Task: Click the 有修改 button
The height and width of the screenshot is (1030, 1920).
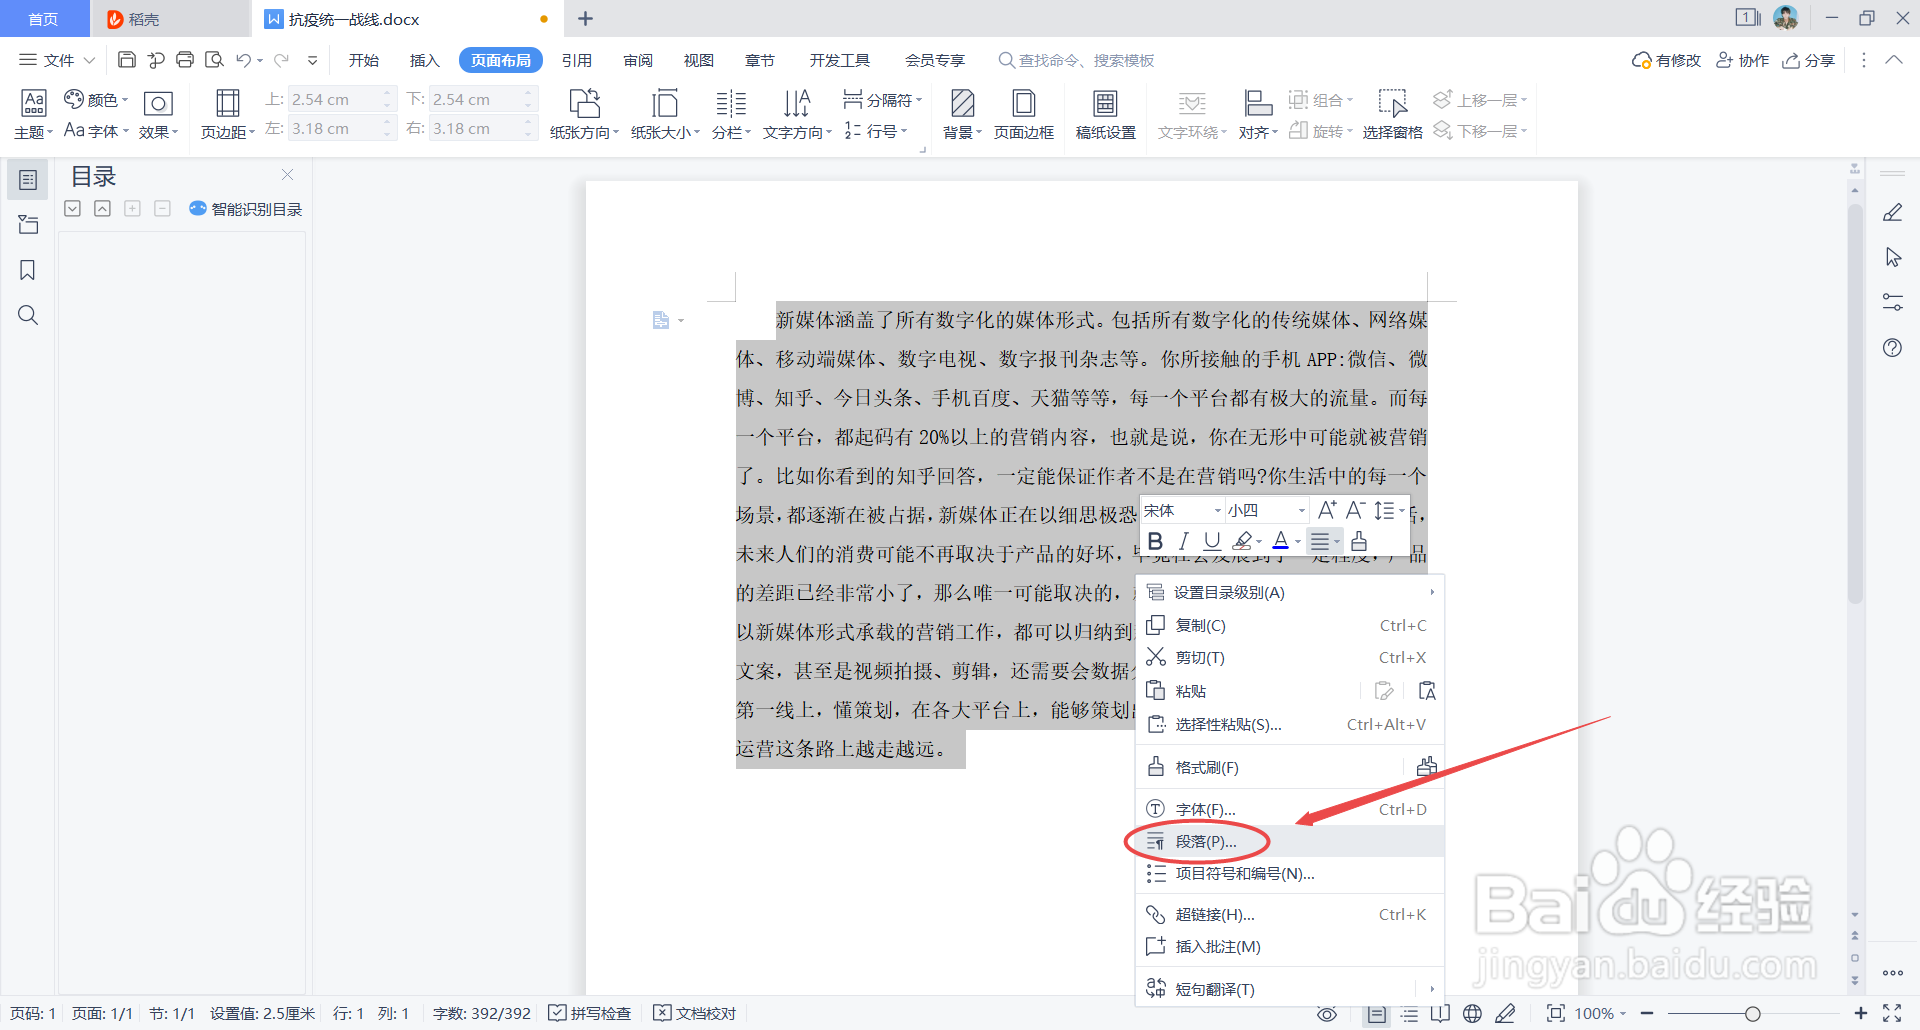Action: point(1666,60)
